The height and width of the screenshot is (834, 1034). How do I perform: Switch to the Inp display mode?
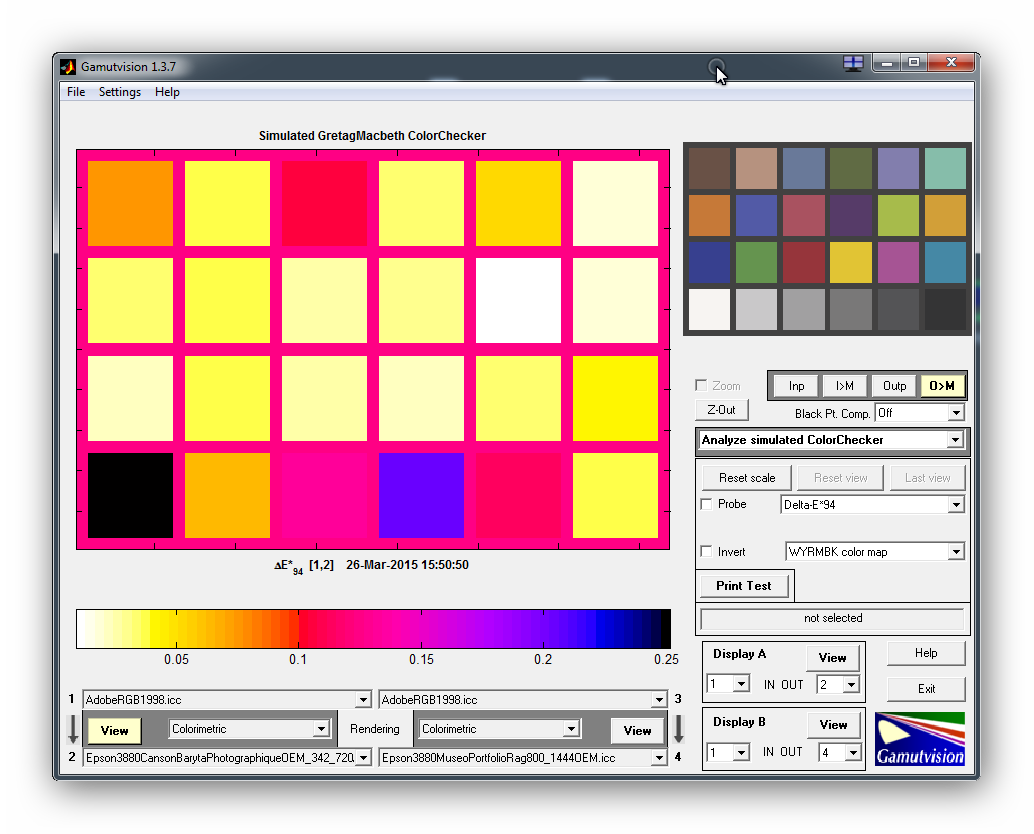tap(796, 386)
